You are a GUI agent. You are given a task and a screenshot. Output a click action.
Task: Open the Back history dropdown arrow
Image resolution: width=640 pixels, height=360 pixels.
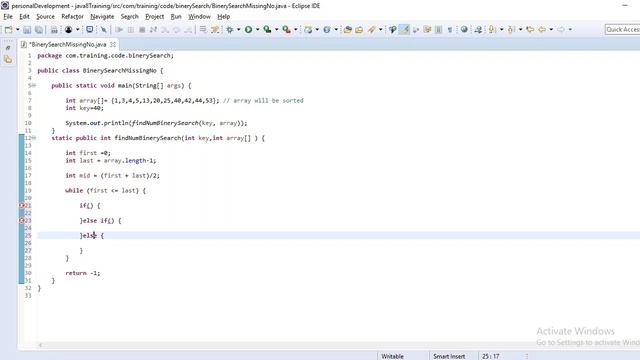[551, 29]
